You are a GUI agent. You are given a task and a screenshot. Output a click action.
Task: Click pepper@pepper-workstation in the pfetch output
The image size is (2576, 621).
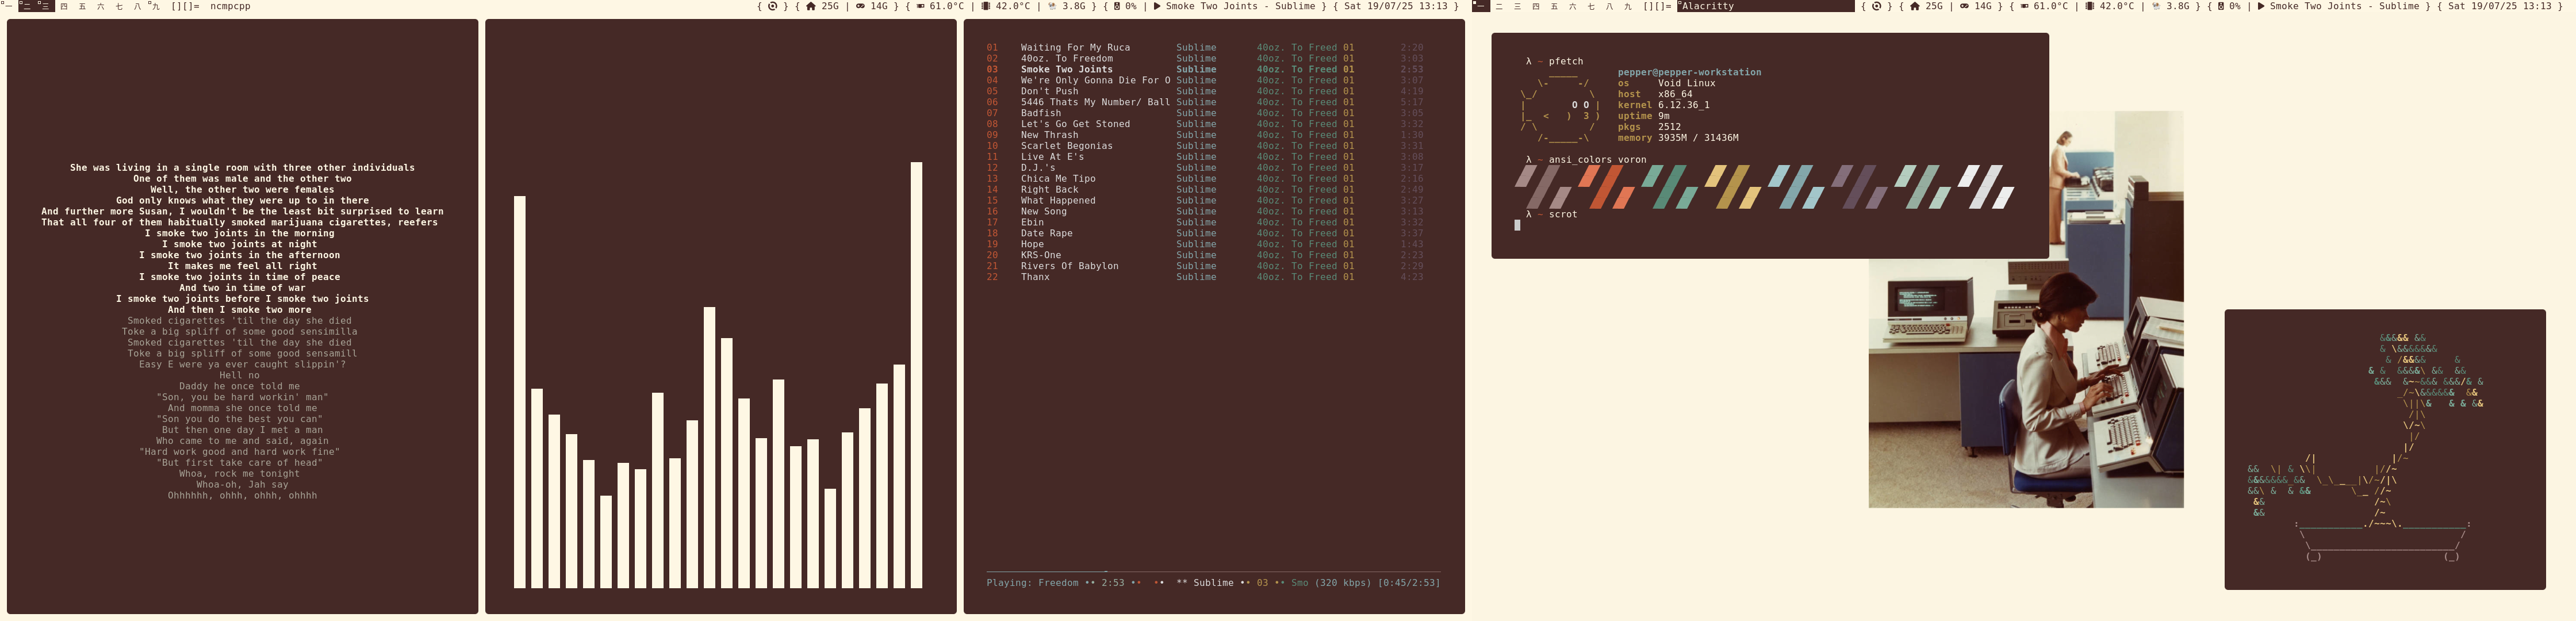[1690, 72]
